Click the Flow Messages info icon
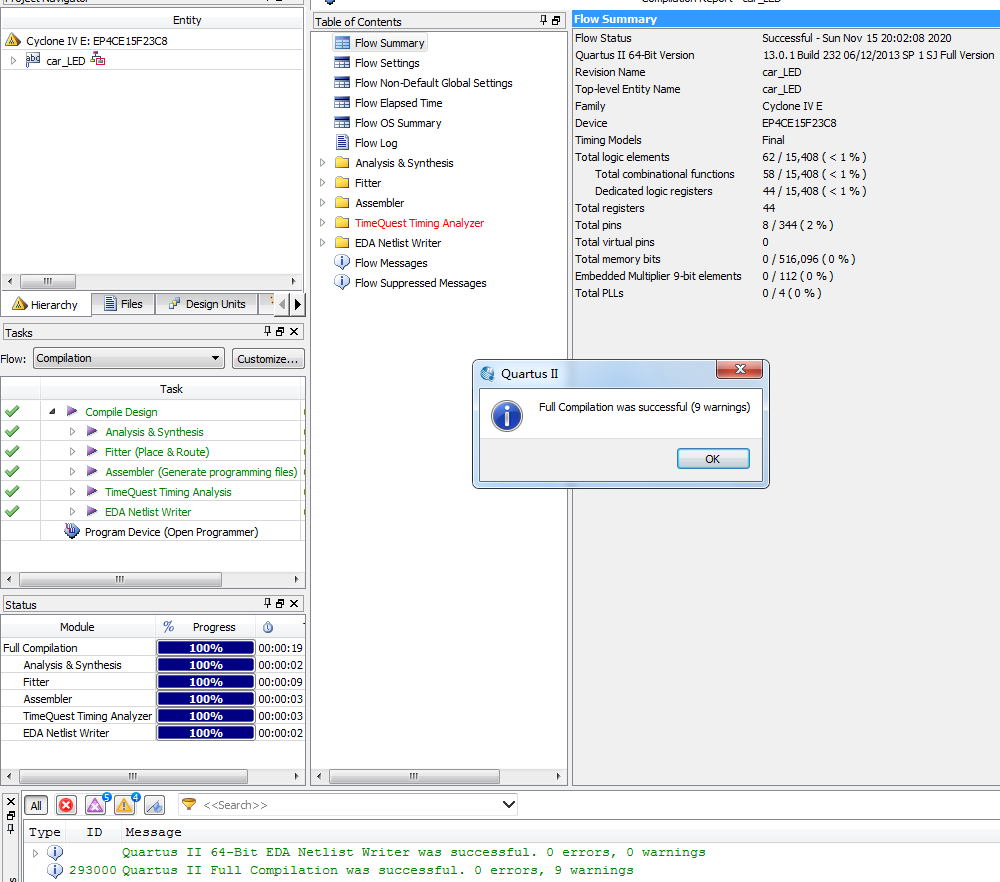Image resolution: width=1000 pixels, height=882 pixels. 342,262
